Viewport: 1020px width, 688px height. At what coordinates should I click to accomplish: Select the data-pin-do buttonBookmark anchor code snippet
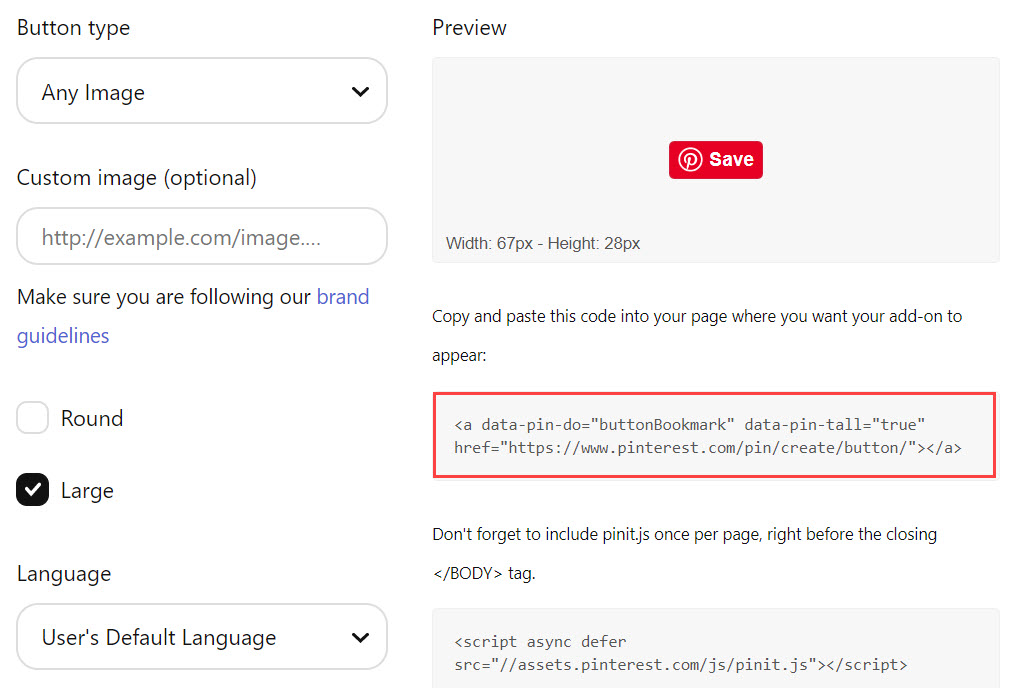[714, 435]
